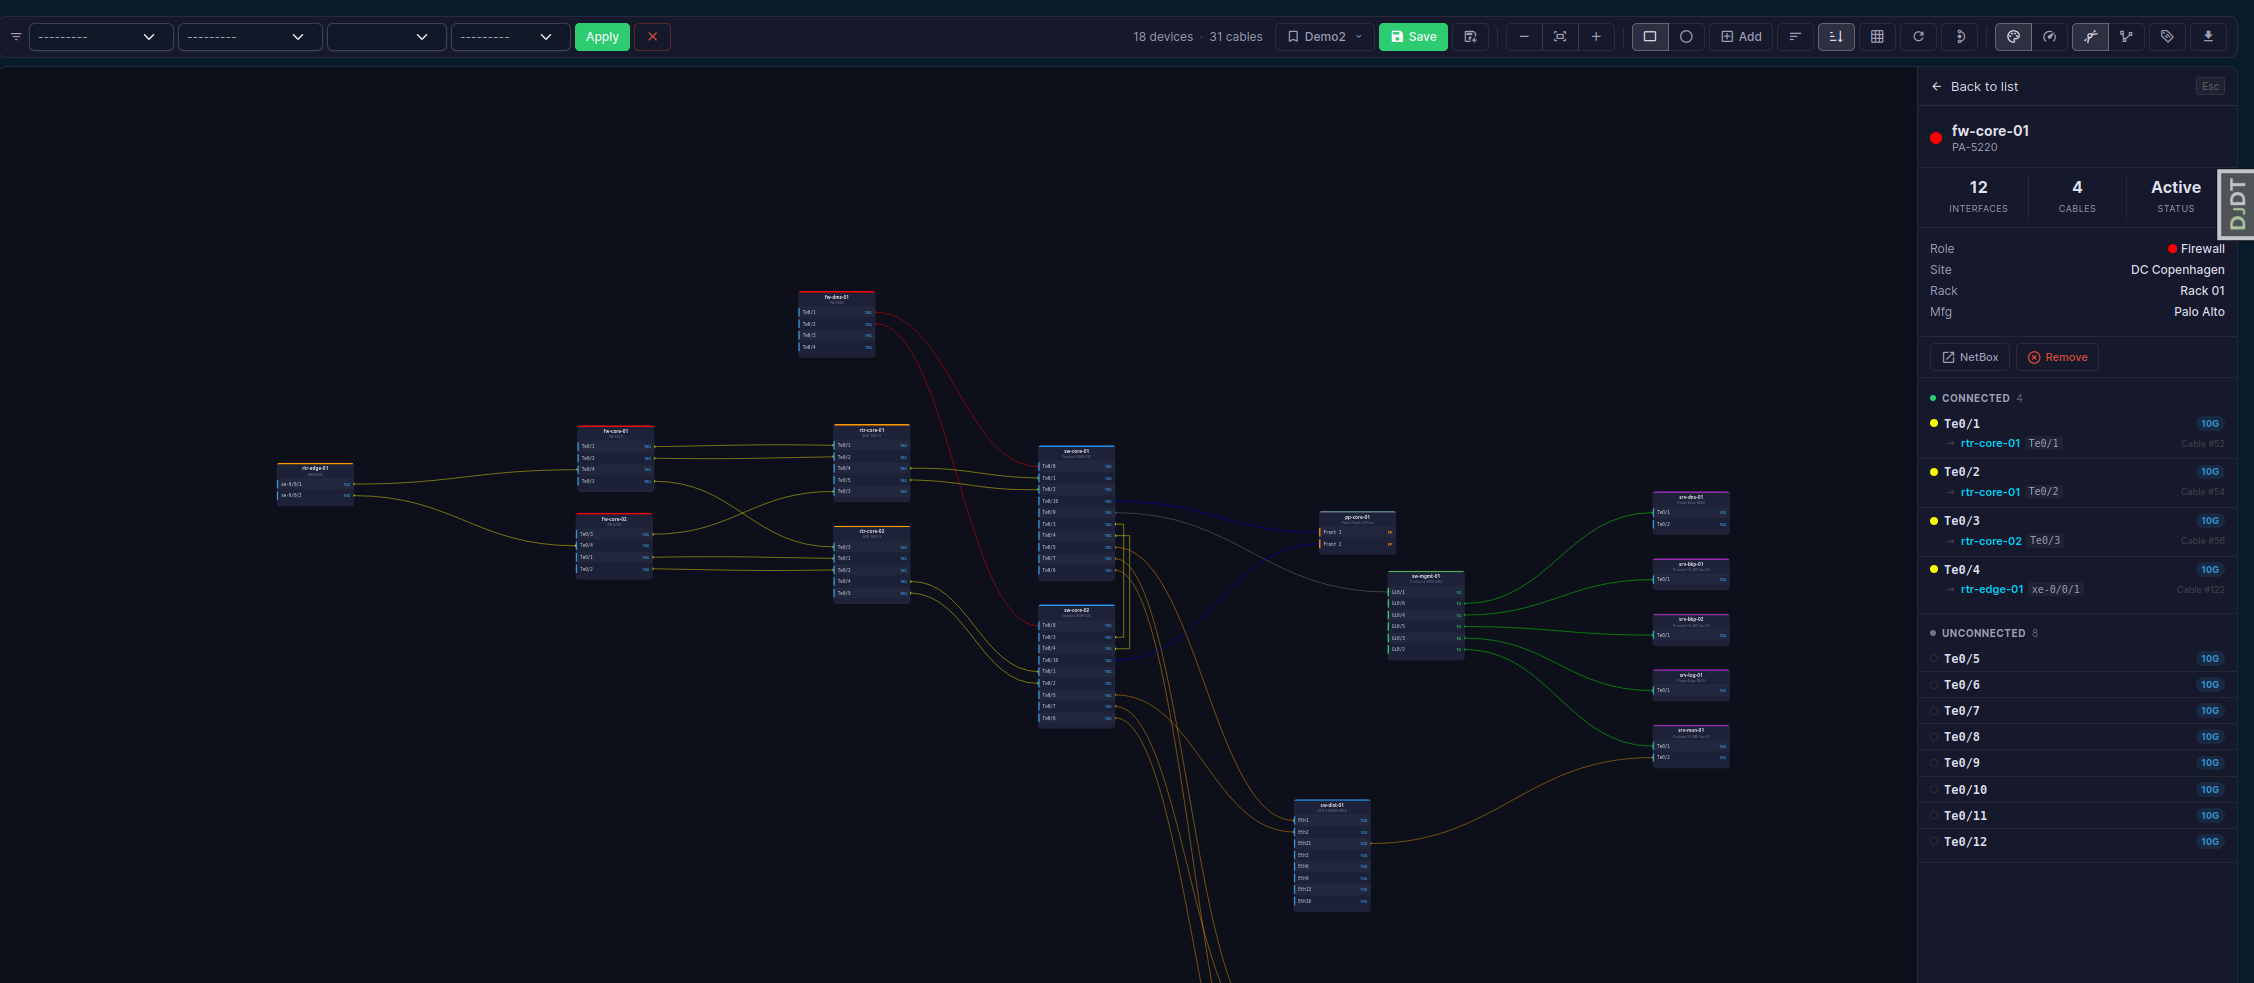Remove fw-core-01 from topology
This screenshot has width=2254, height=983.
(2057, 357)
